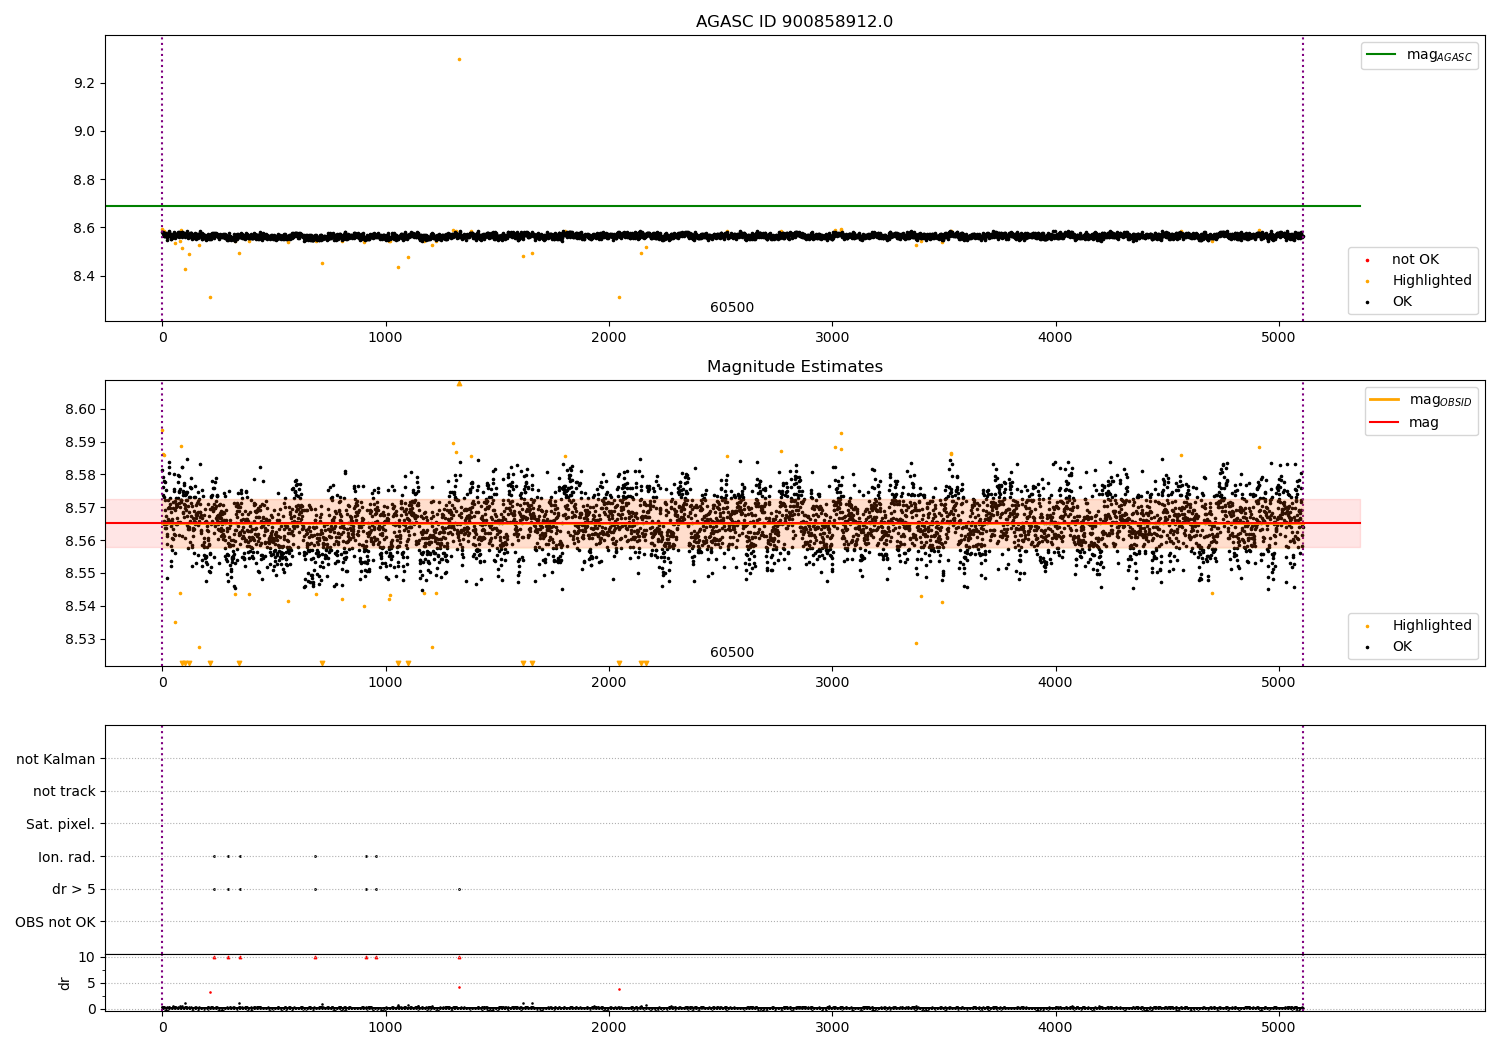The width and height of the screenshot is (1500, 1050).
Task: Click the outlier point near 9.3 magnitude in top plot
Action: pyautogui.click(x=459, y=59)
